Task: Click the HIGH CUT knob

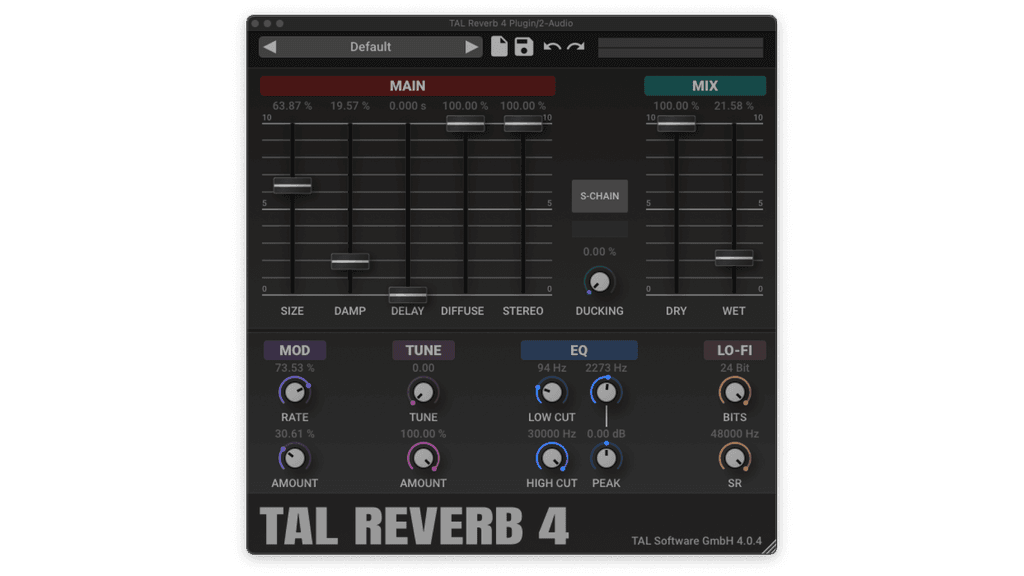Action: 551,458
